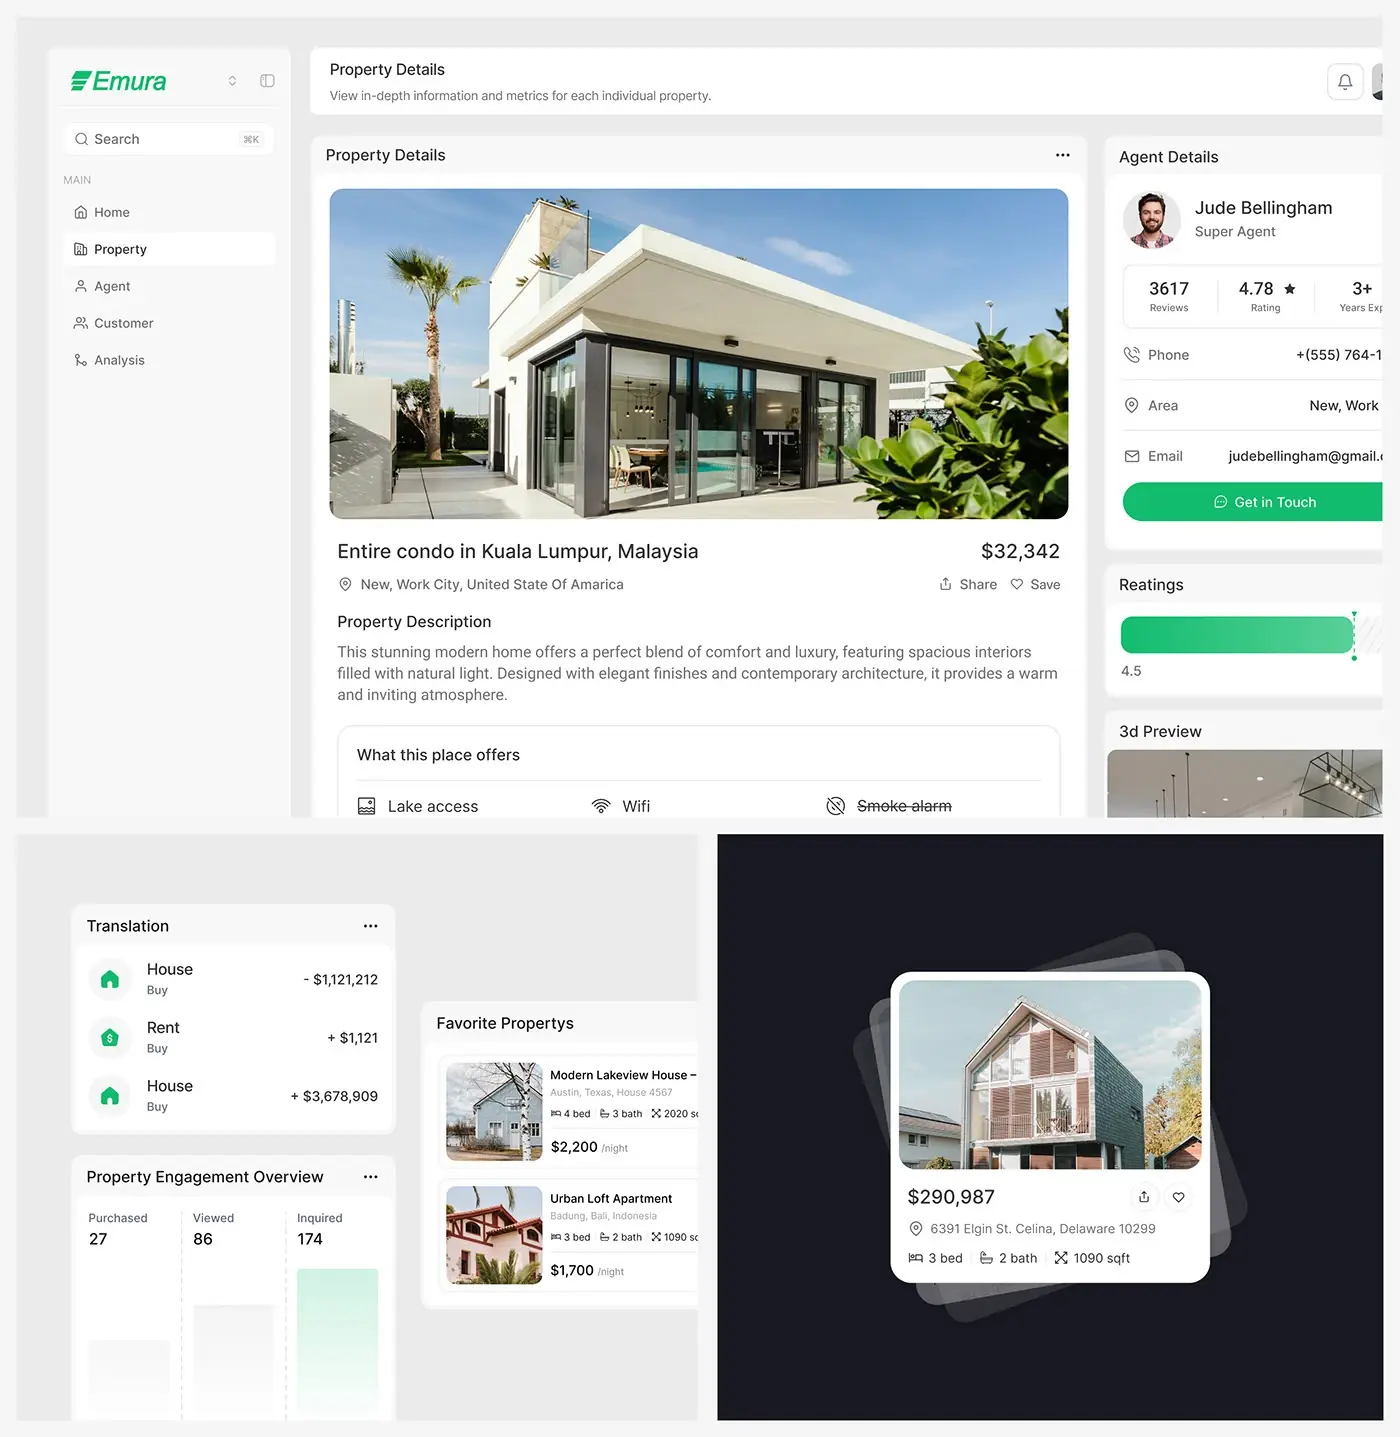The width and height of the screenshot is (1400, 1437).
Task: Open Urban Loft Apartment thumbnail
Action: tap(494, 1235)
